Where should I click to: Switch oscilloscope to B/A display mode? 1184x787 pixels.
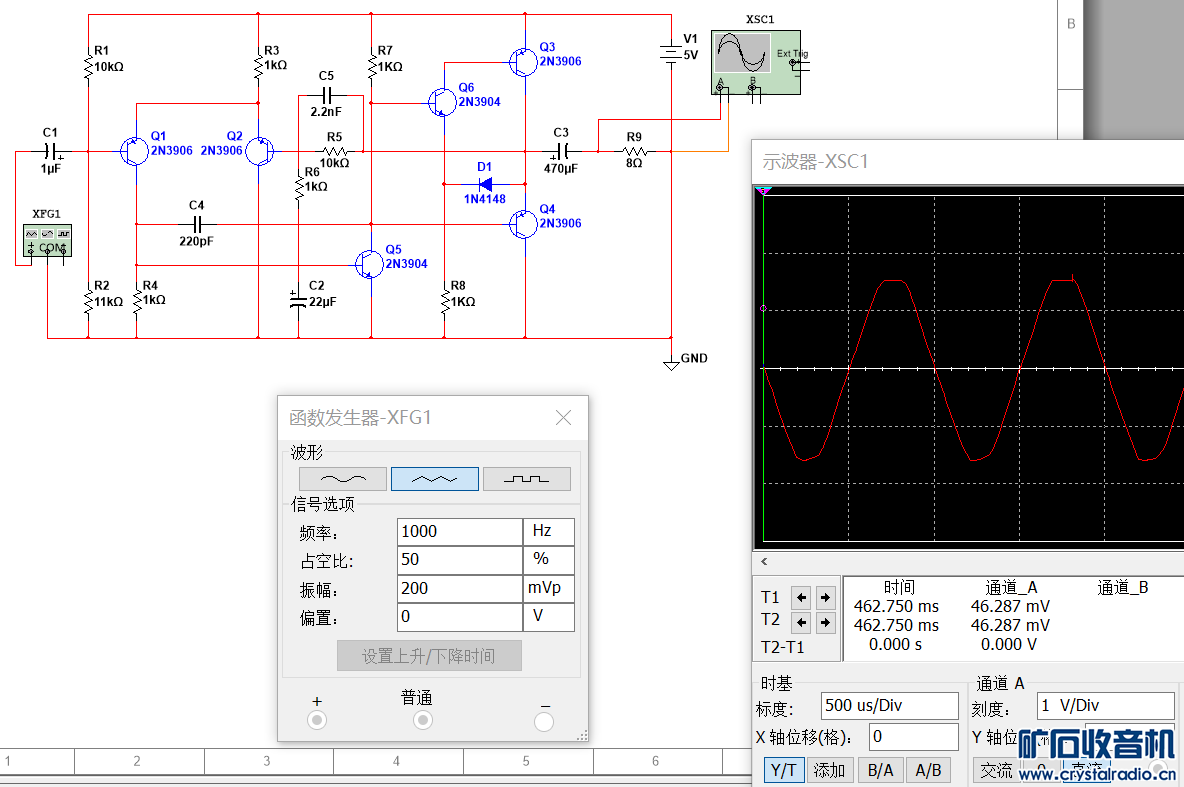tap(880, 770)
